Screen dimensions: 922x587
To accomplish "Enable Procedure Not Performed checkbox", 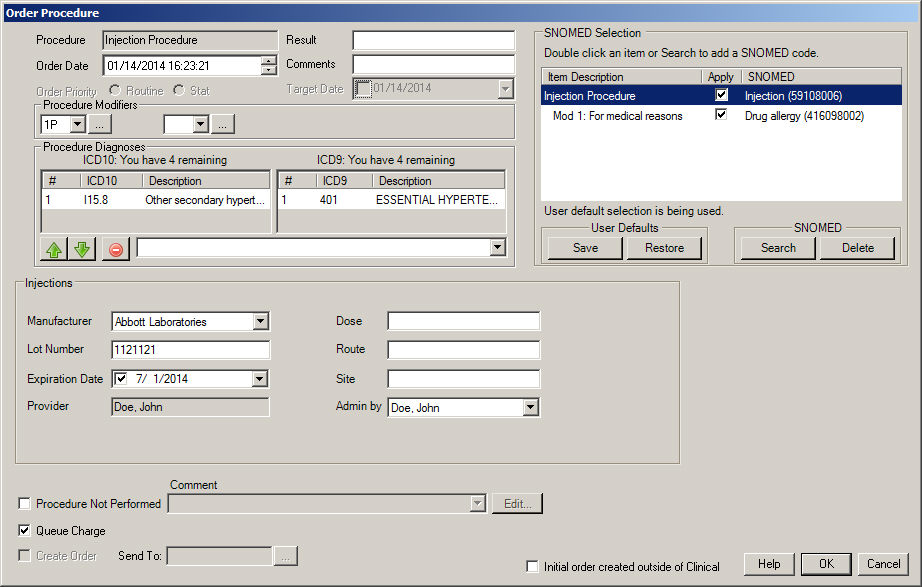I will 25,504.
